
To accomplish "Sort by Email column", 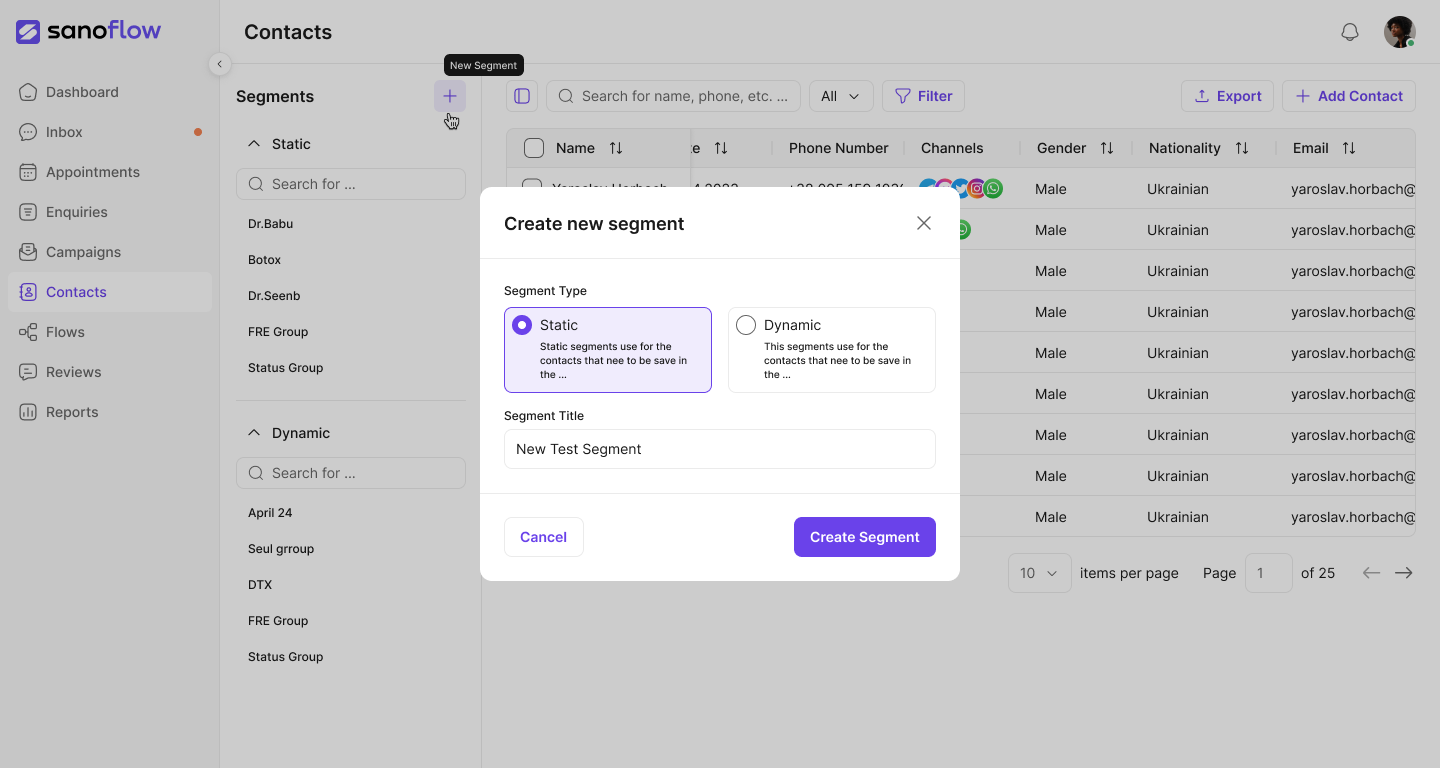I will point(1349,148).
